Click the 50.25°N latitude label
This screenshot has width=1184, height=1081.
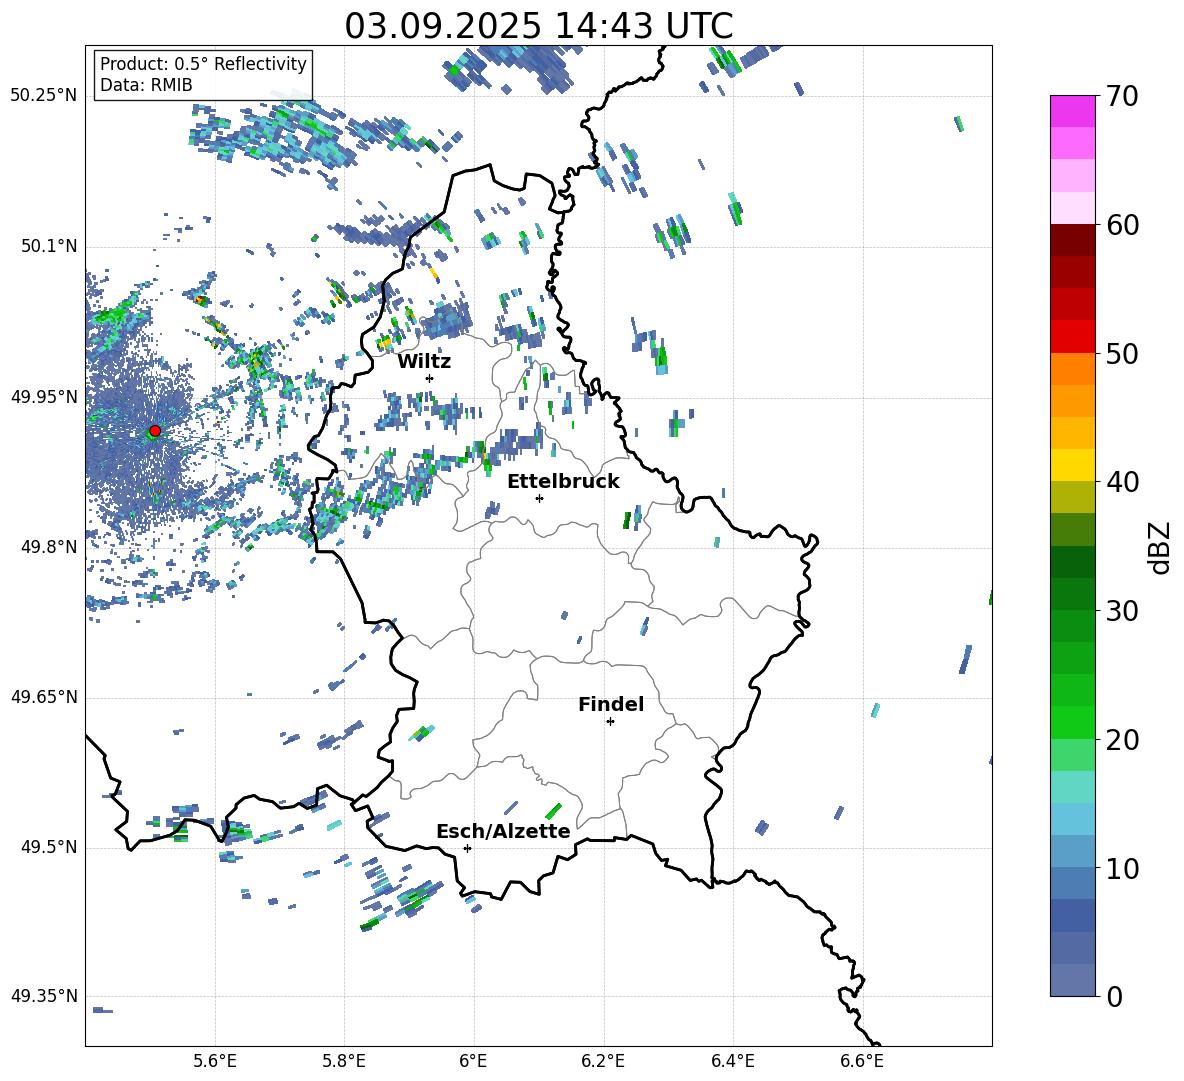pyautogui.click(x=44, y=96)
